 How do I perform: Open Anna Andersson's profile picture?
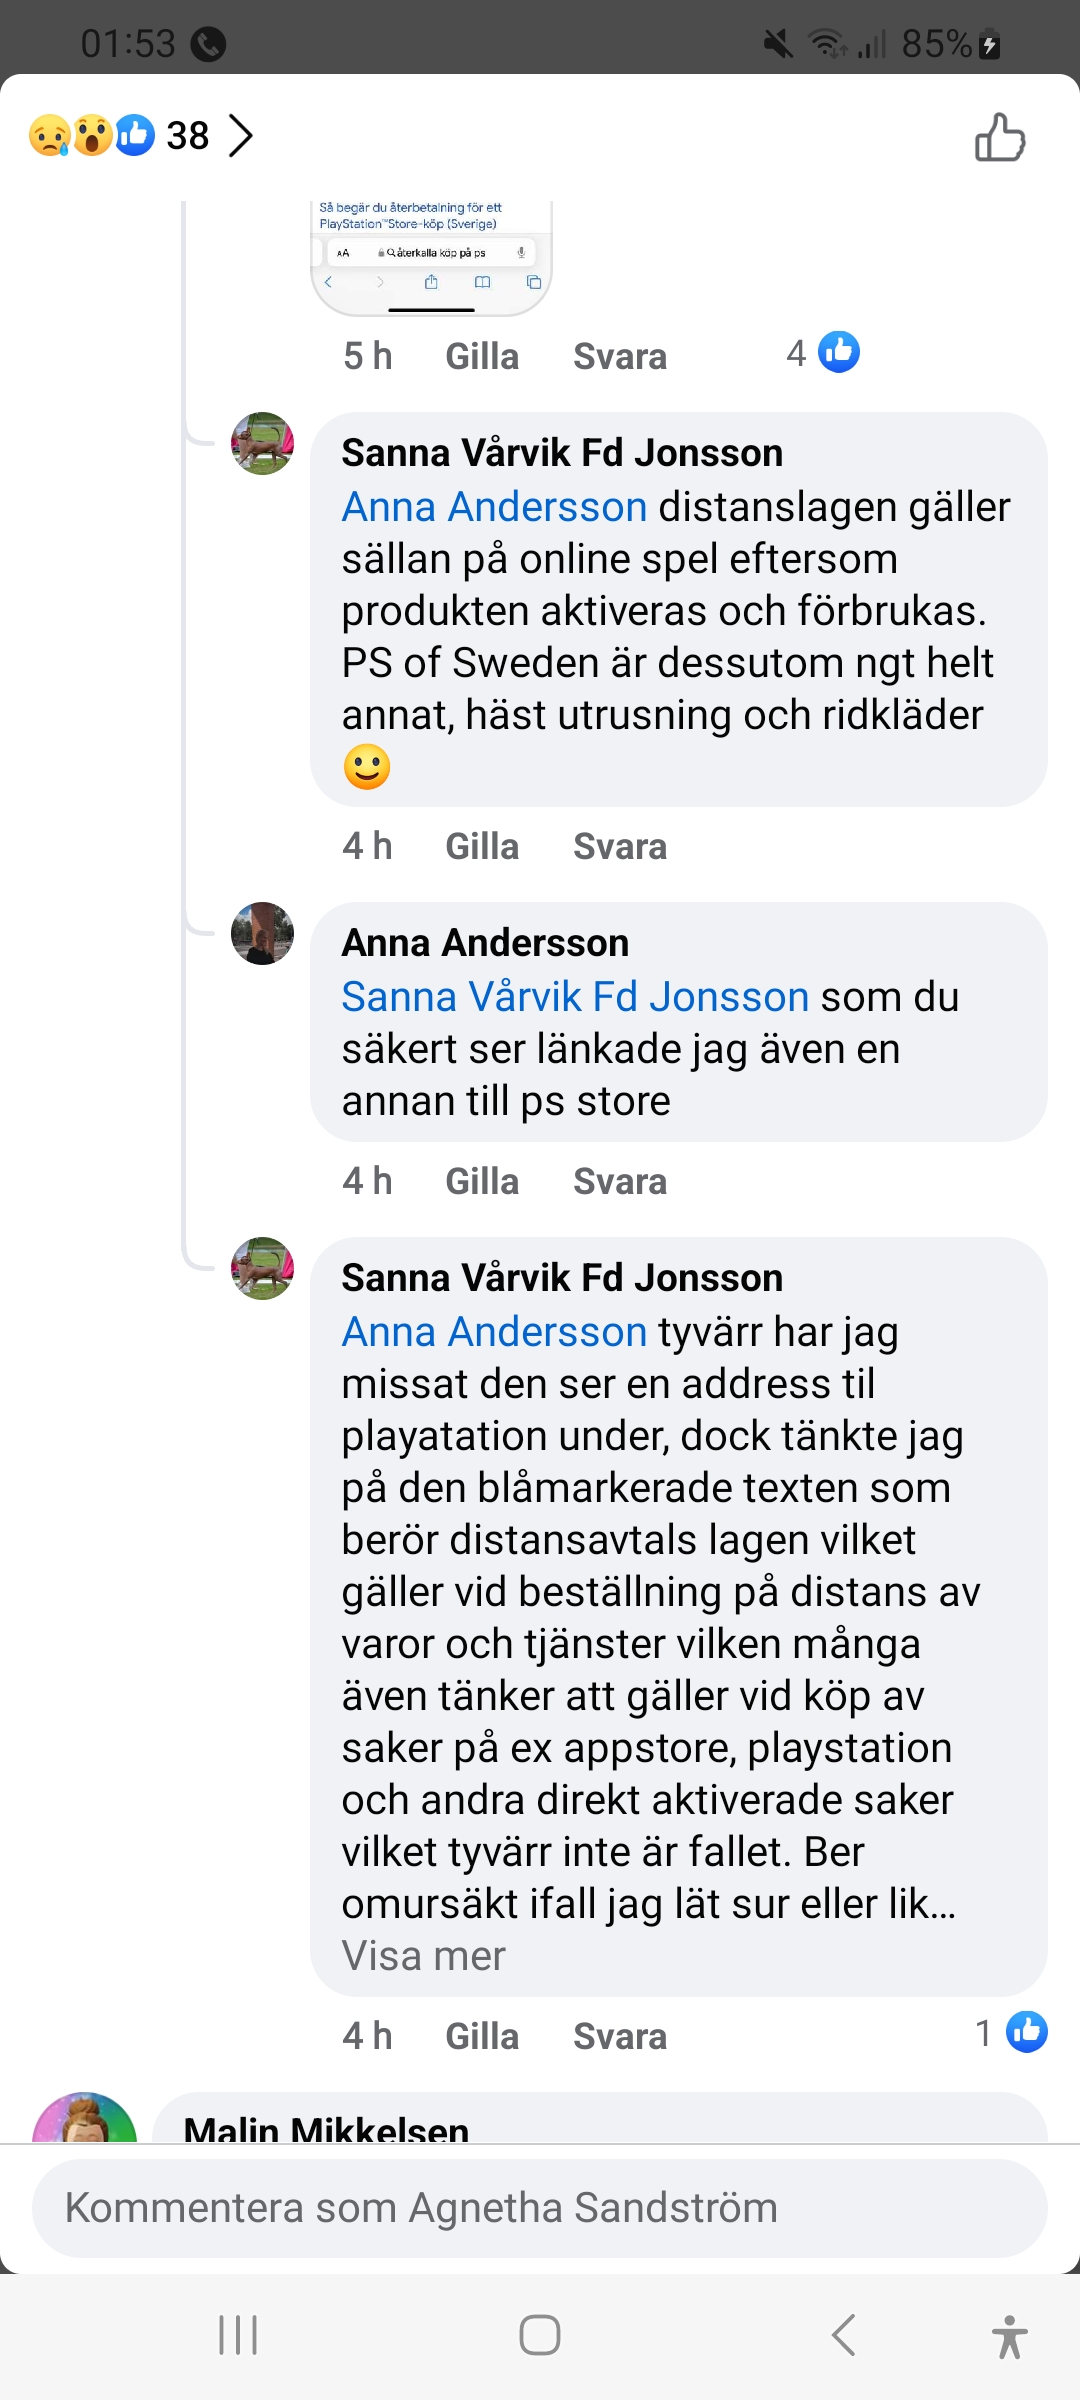[262, 933]
